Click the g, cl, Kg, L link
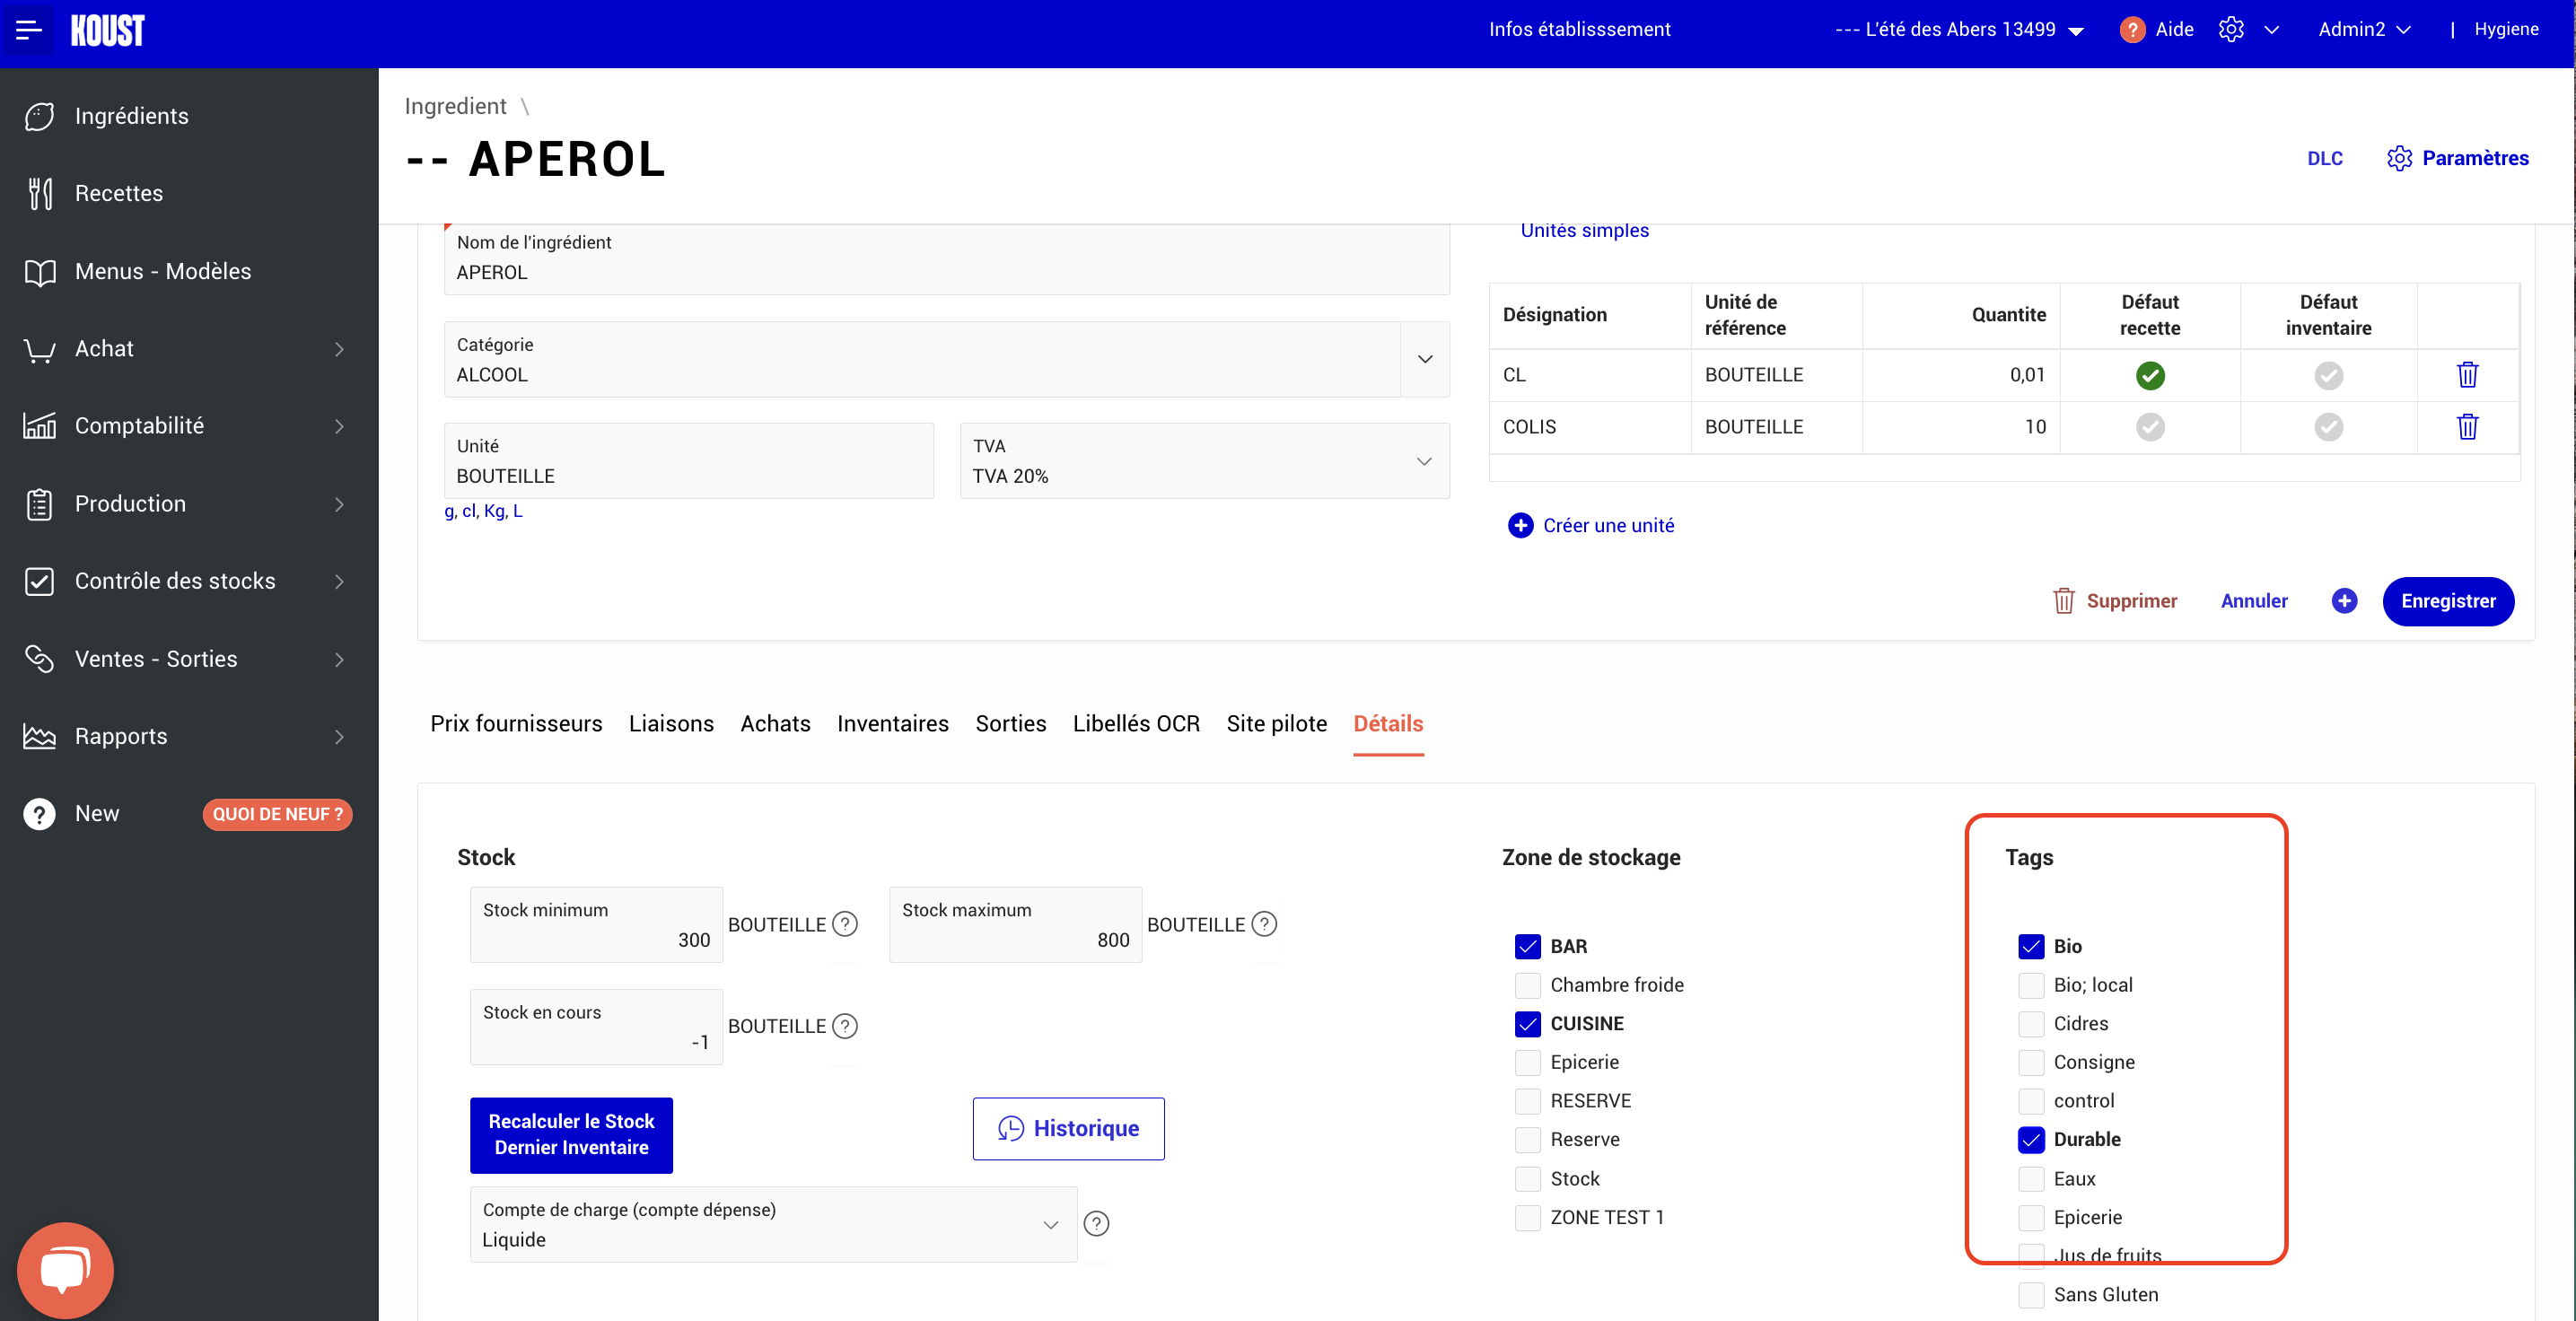 click(x=483, y=511)
